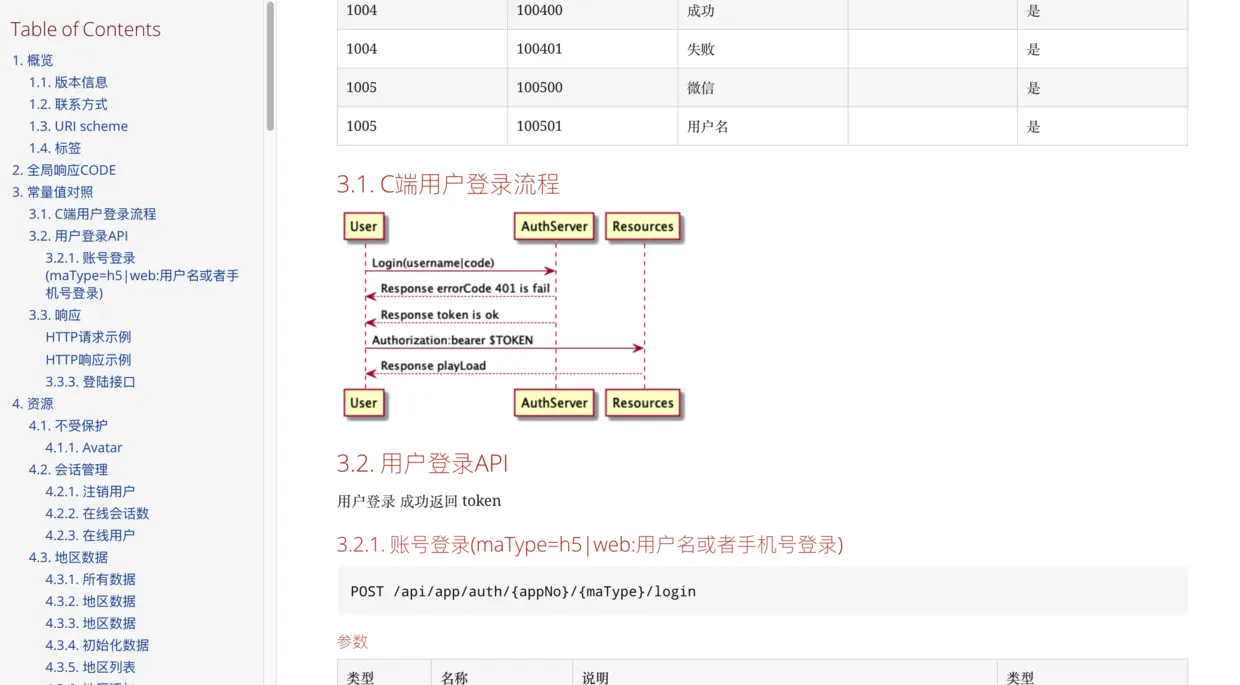Click the POST login endpoint code block
Screen dimensions: 1240x685
[x=521, y=591]
